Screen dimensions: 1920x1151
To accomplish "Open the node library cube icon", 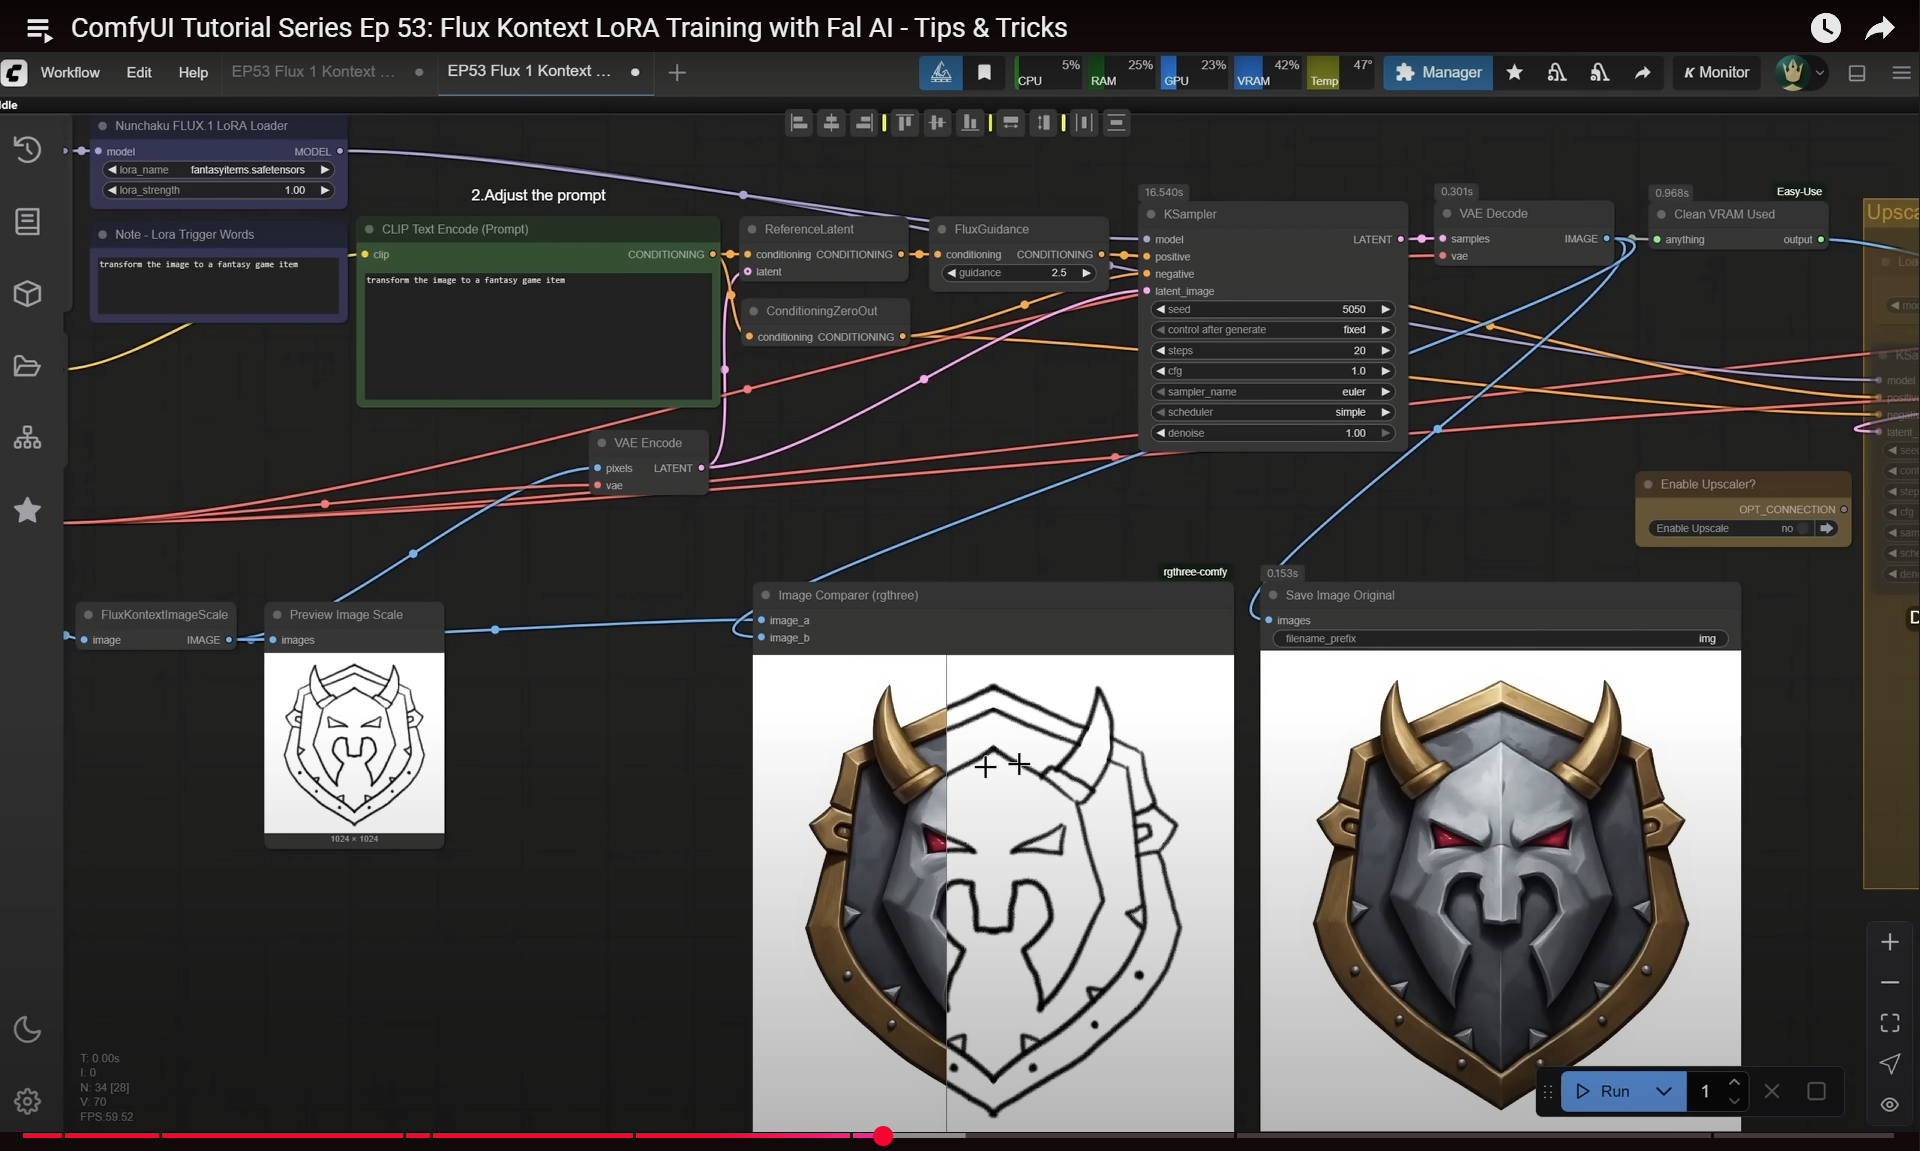I will click(27, 294).
